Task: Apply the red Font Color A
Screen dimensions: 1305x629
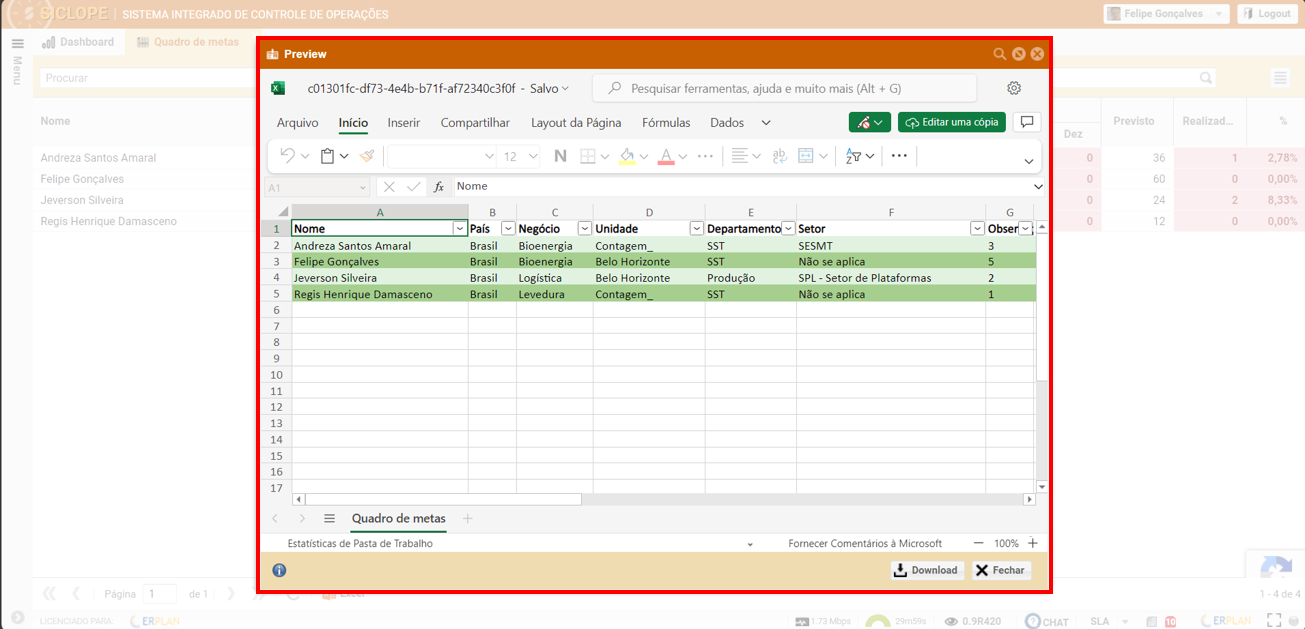Action: pos(666,156)
